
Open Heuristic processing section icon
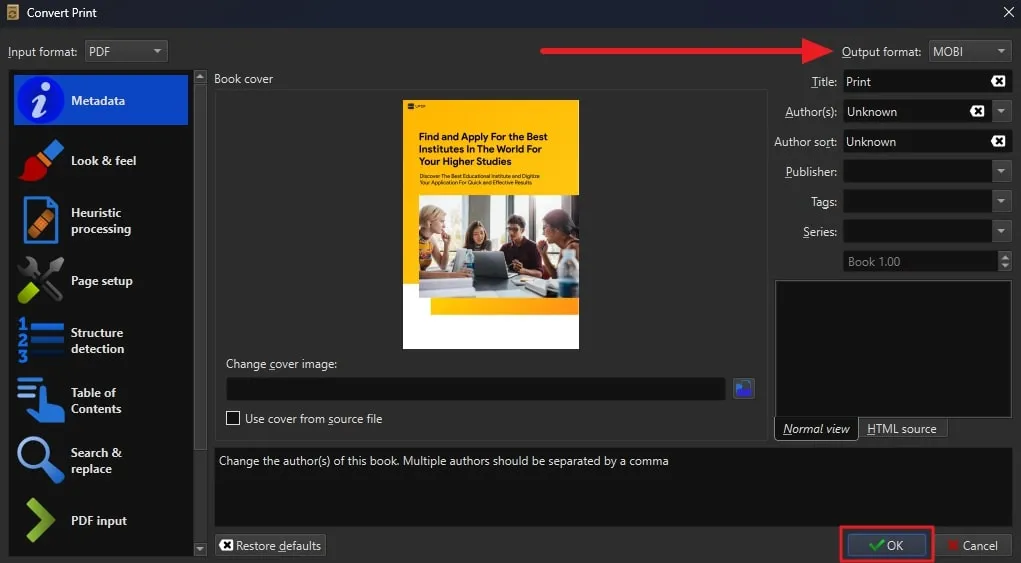tap(41, 221)
